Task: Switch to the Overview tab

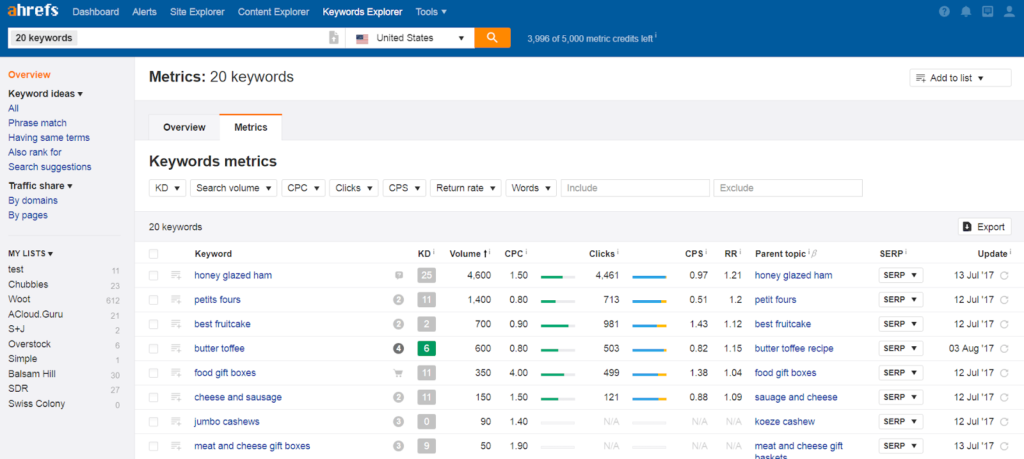Action: coord(184,127)
